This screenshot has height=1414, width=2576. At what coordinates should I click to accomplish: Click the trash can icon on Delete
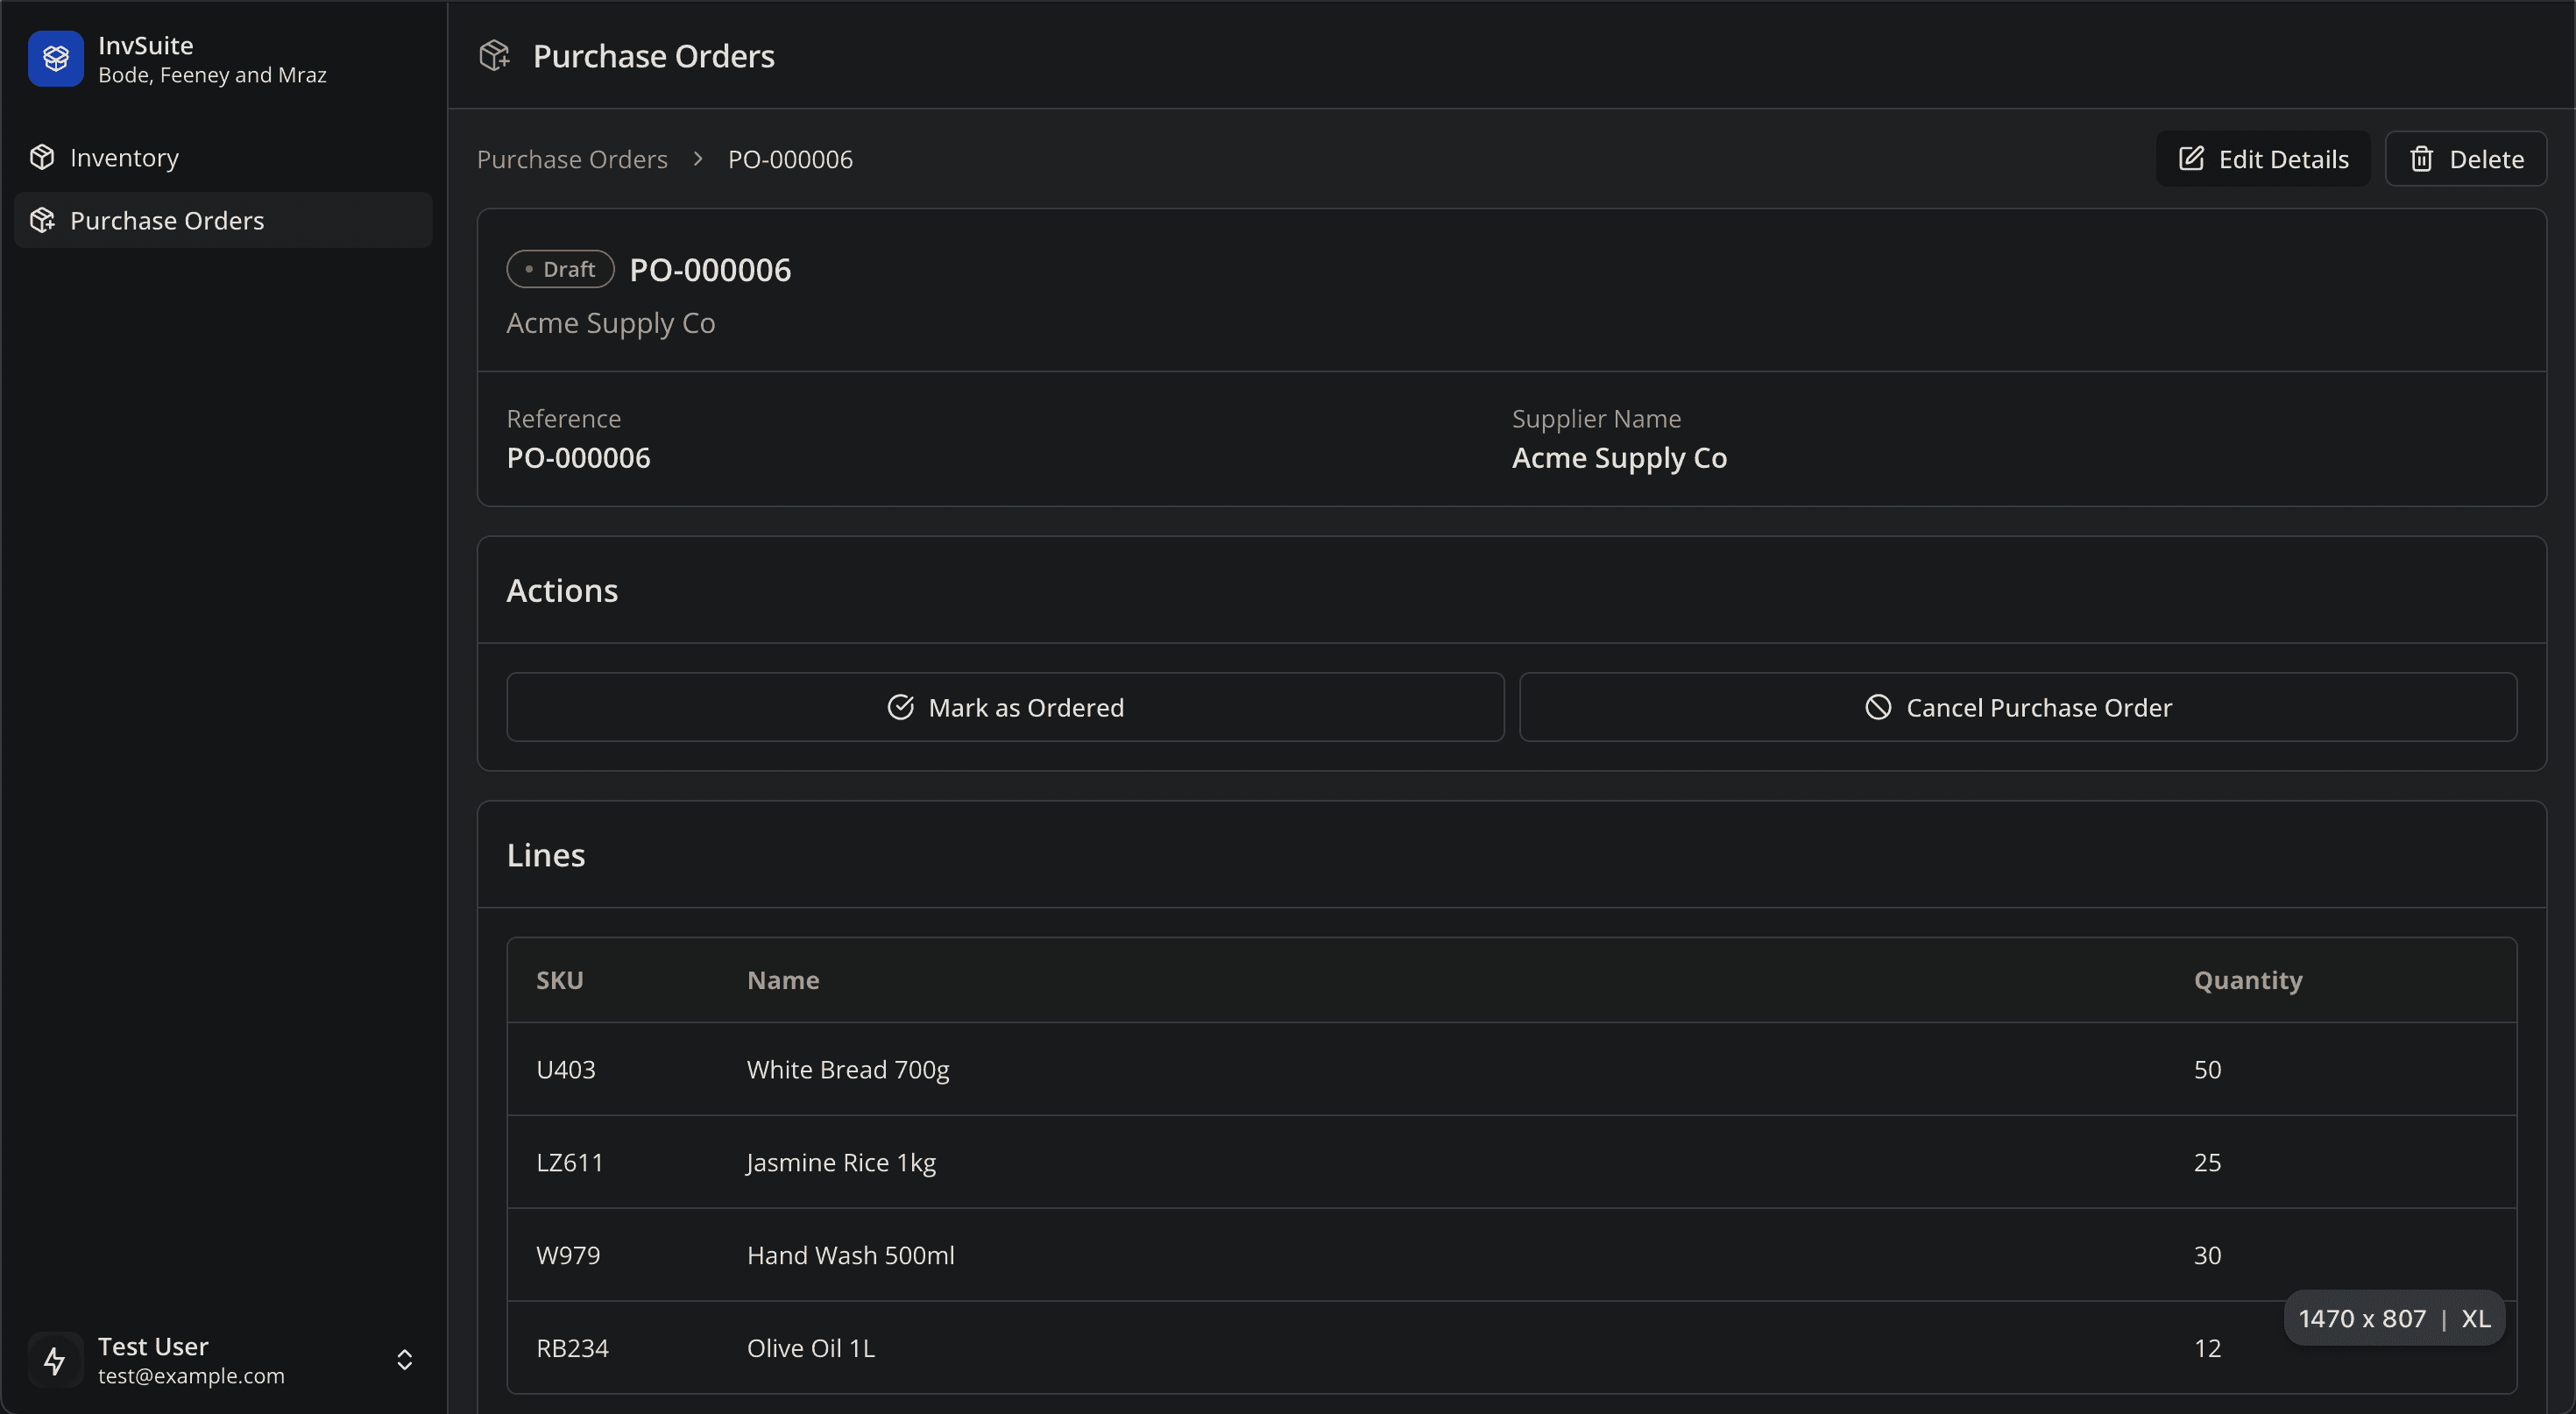pyautogui.click(x=2421, y=159)
